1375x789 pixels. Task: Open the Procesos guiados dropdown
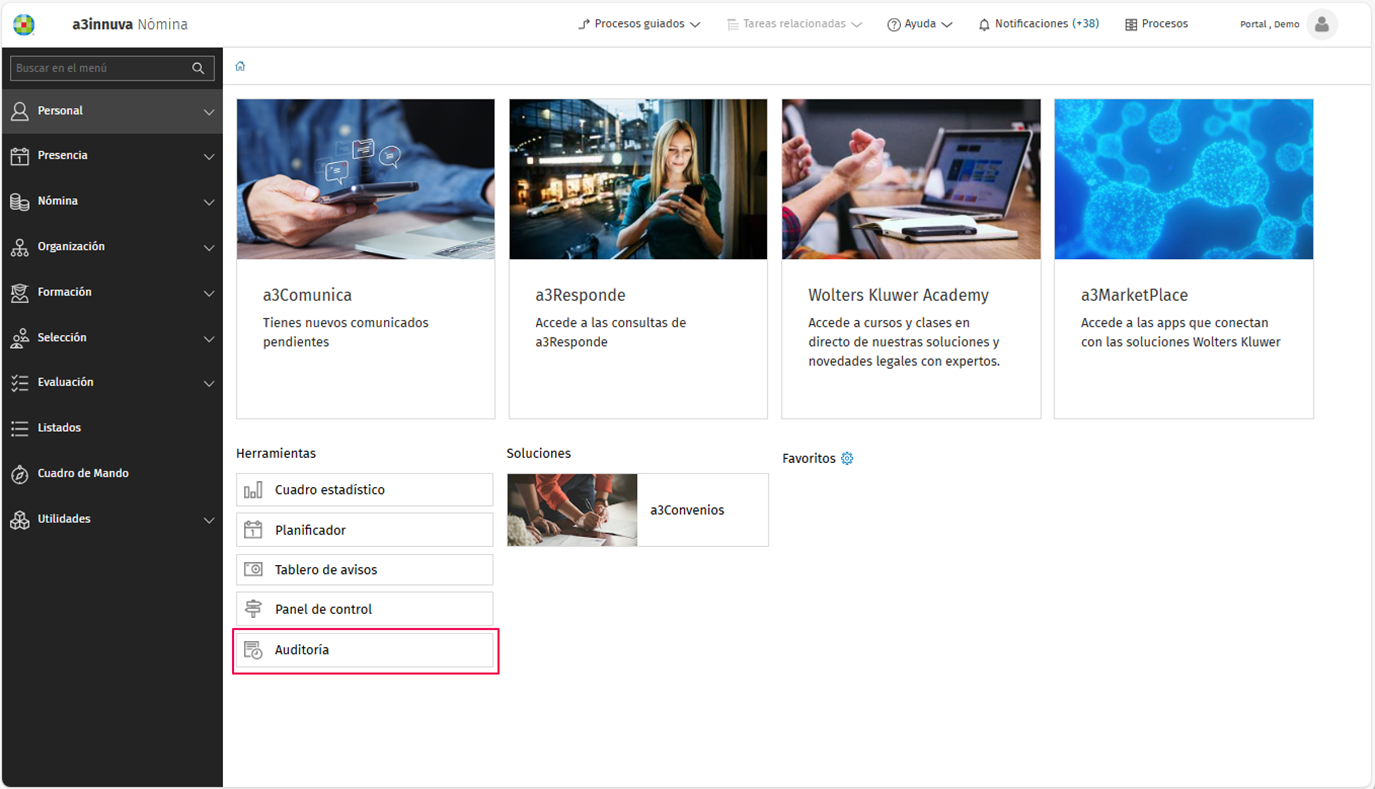(x=639, y=24)
